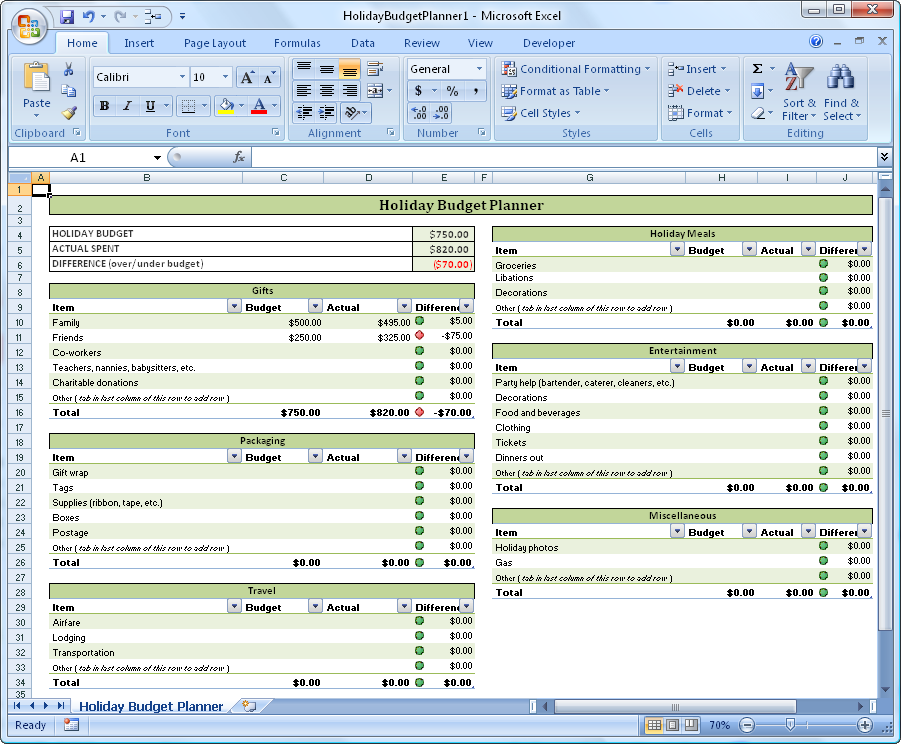901x744 pixels.
Task: Switch to Page Layout view in status bar
Action: [x=672, y=725]
